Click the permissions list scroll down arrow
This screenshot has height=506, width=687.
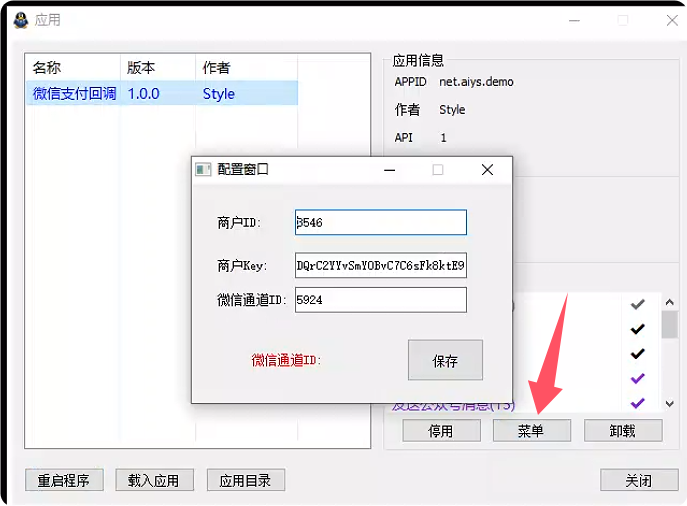tap(669, 403)
